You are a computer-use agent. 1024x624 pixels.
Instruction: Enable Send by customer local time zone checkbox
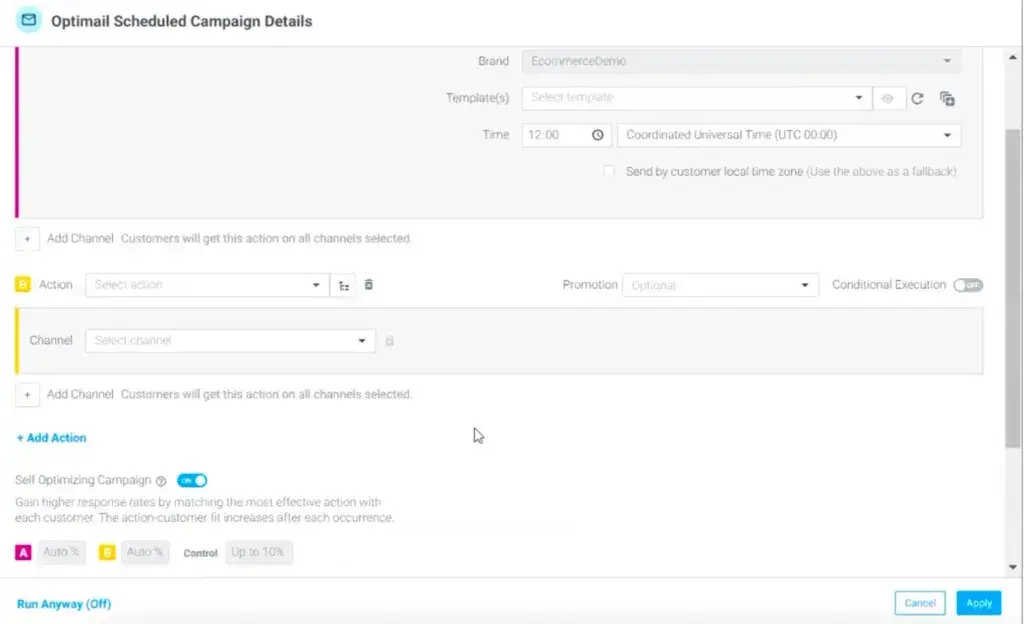pyautogui.click(x=609, y=172)
